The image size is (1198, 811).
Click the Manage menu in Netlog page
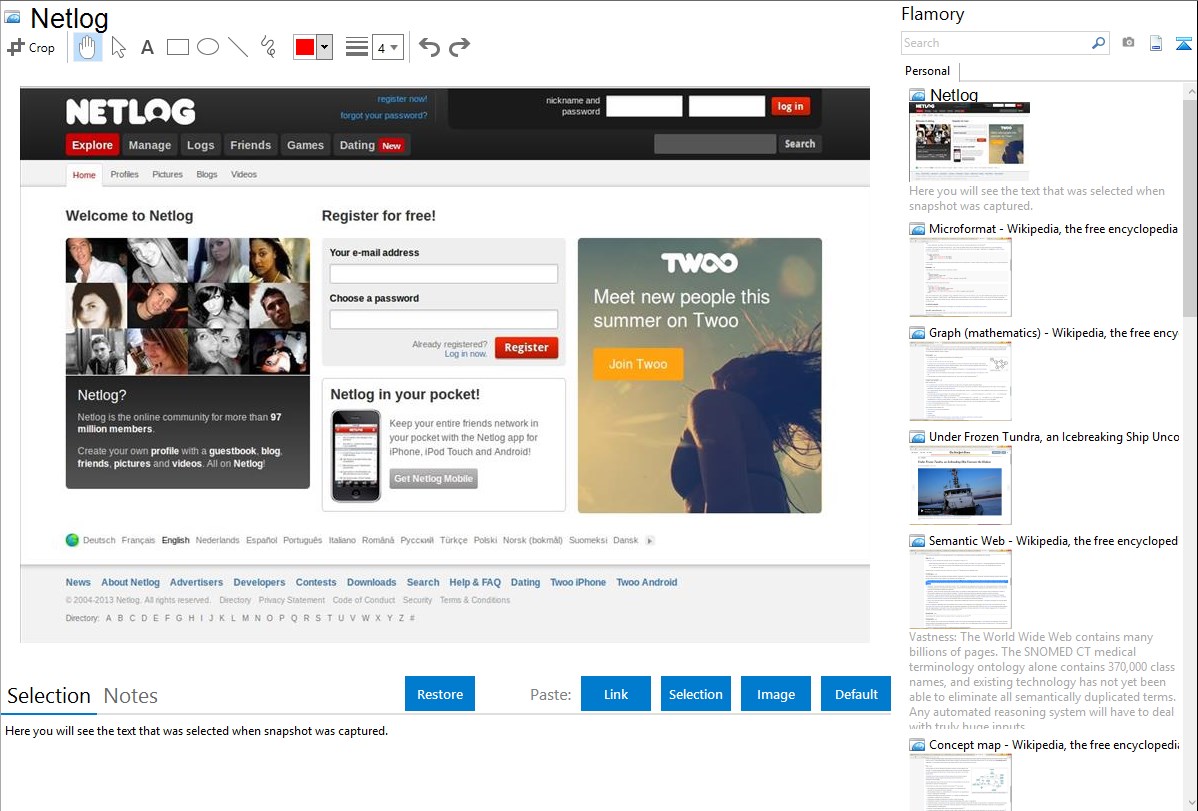(x=150, y=144)
